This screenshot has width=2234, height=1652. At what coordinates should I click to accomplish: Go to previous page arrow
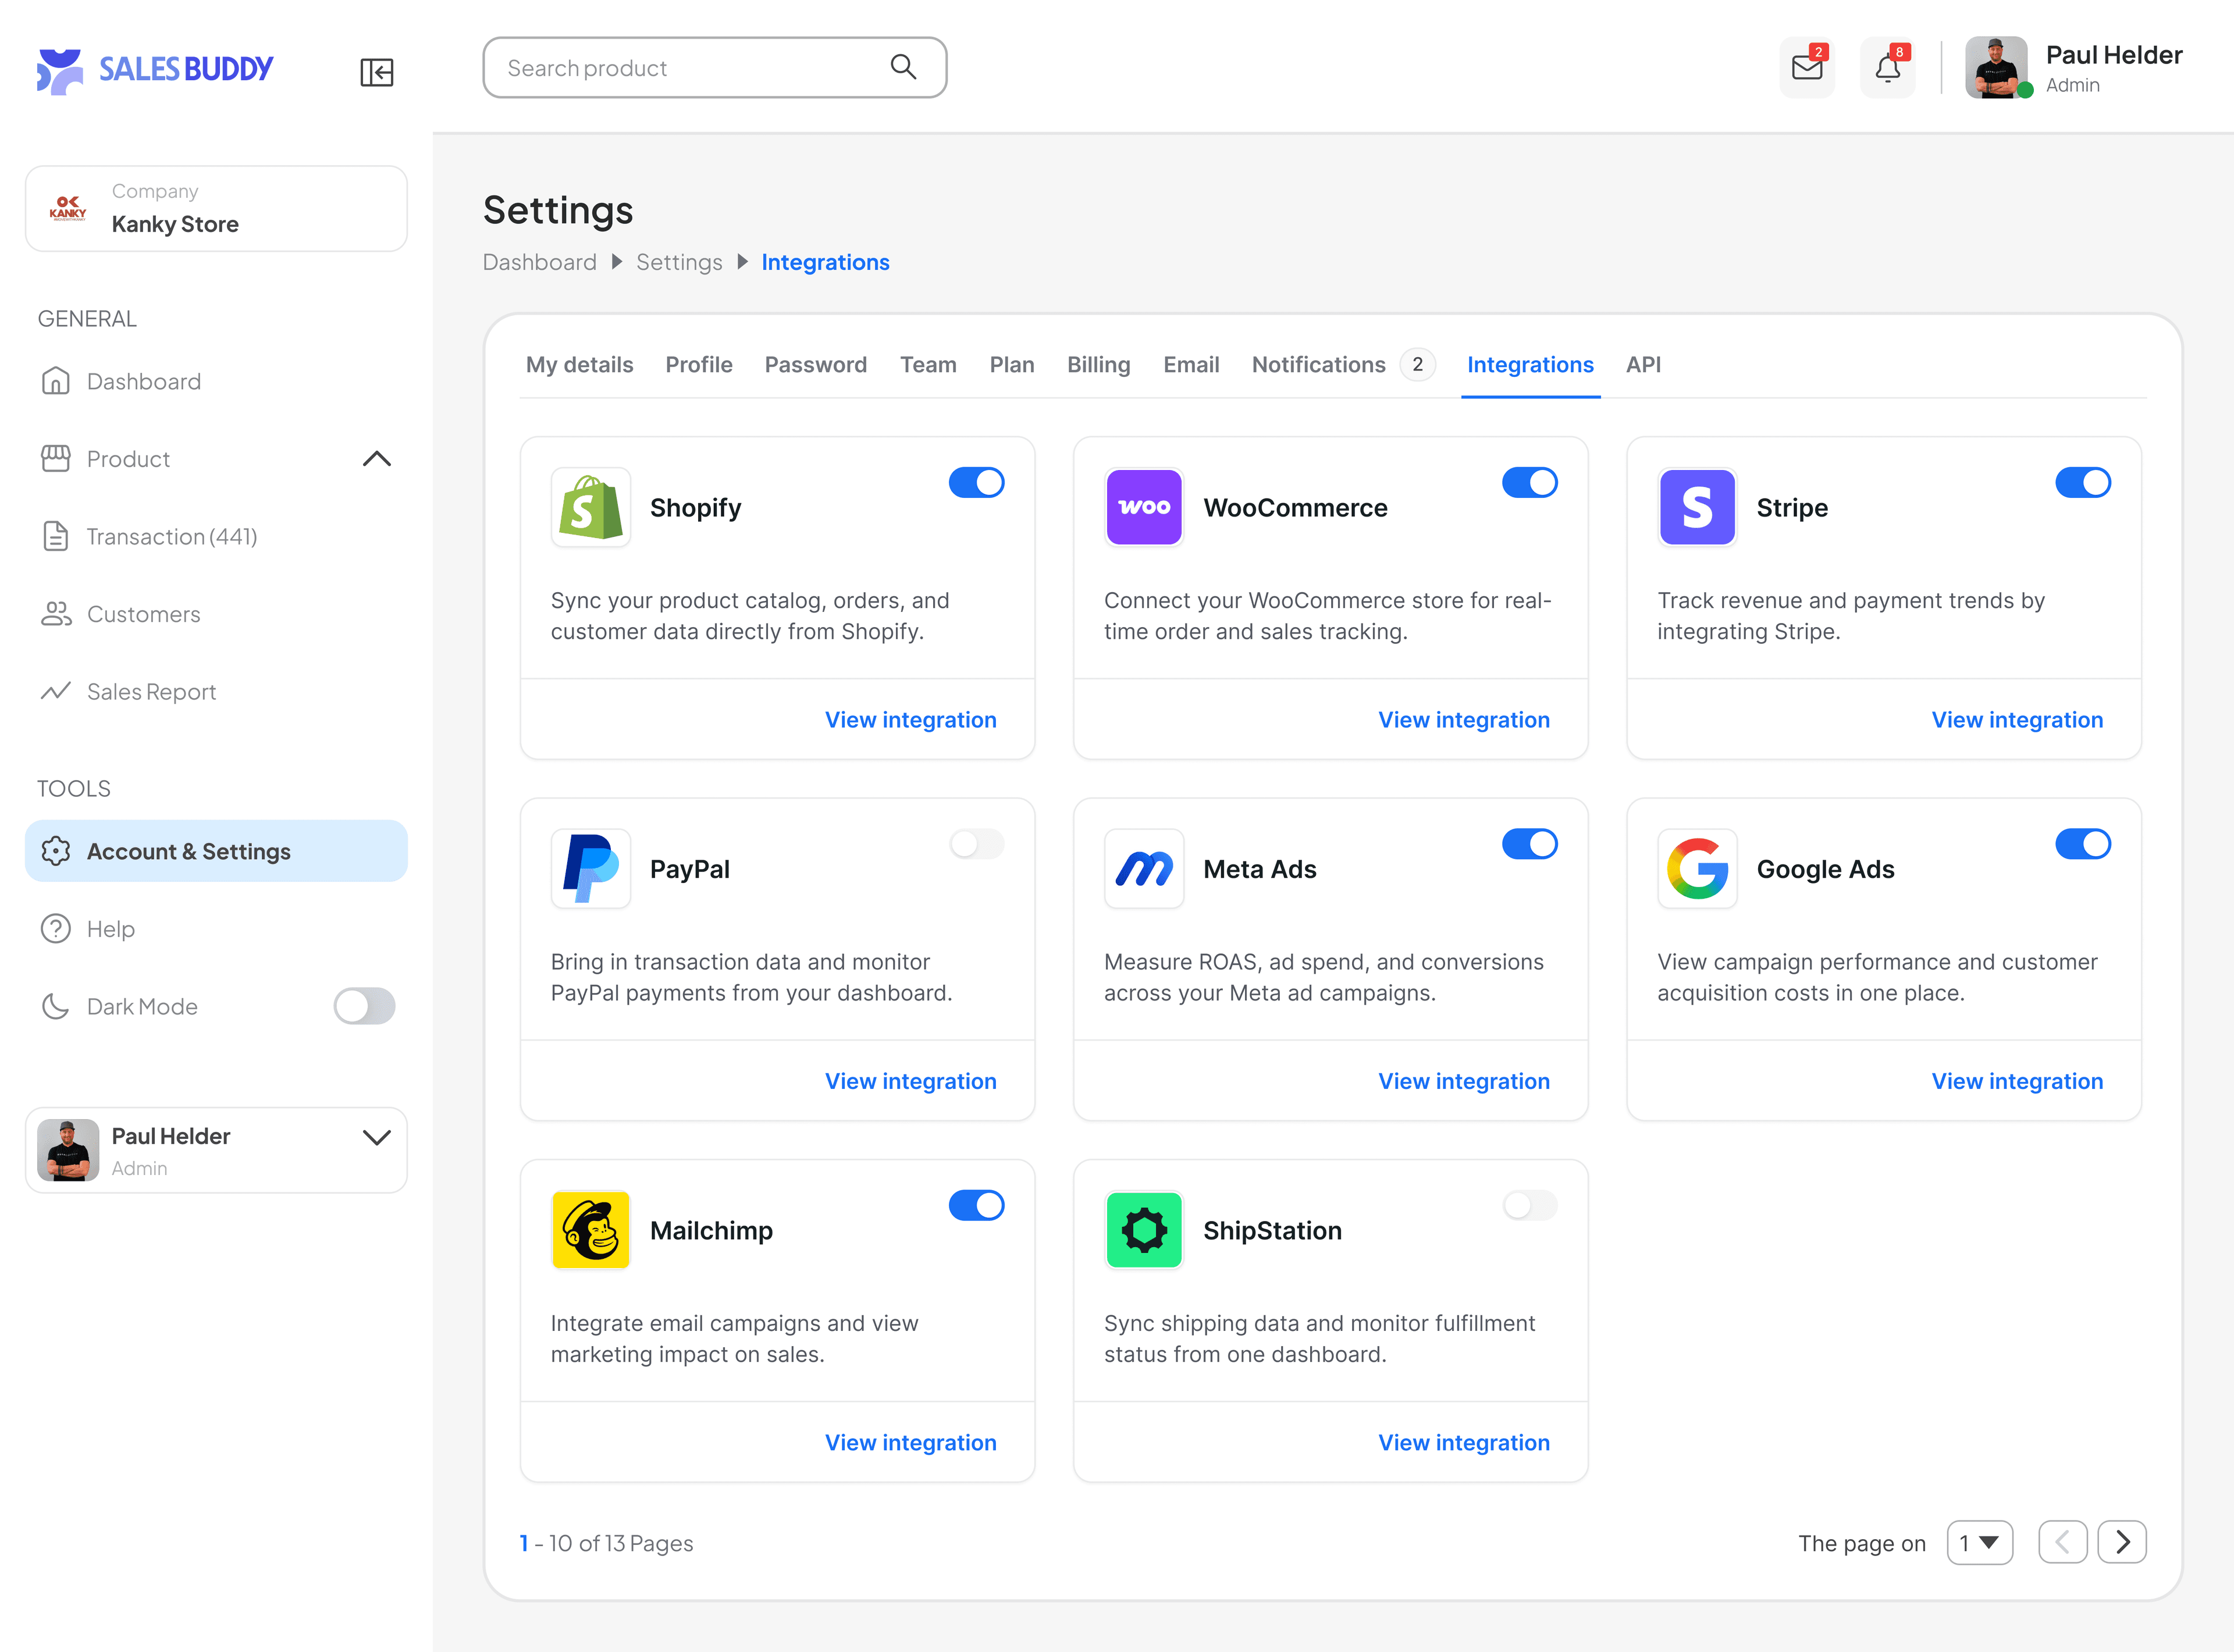(x=2063, y=1542)
